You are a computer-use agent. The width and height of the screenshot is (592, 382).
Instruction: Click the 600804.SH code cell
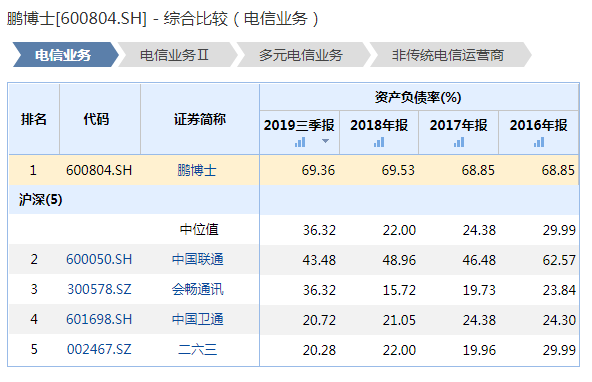(x=99, y=170)
